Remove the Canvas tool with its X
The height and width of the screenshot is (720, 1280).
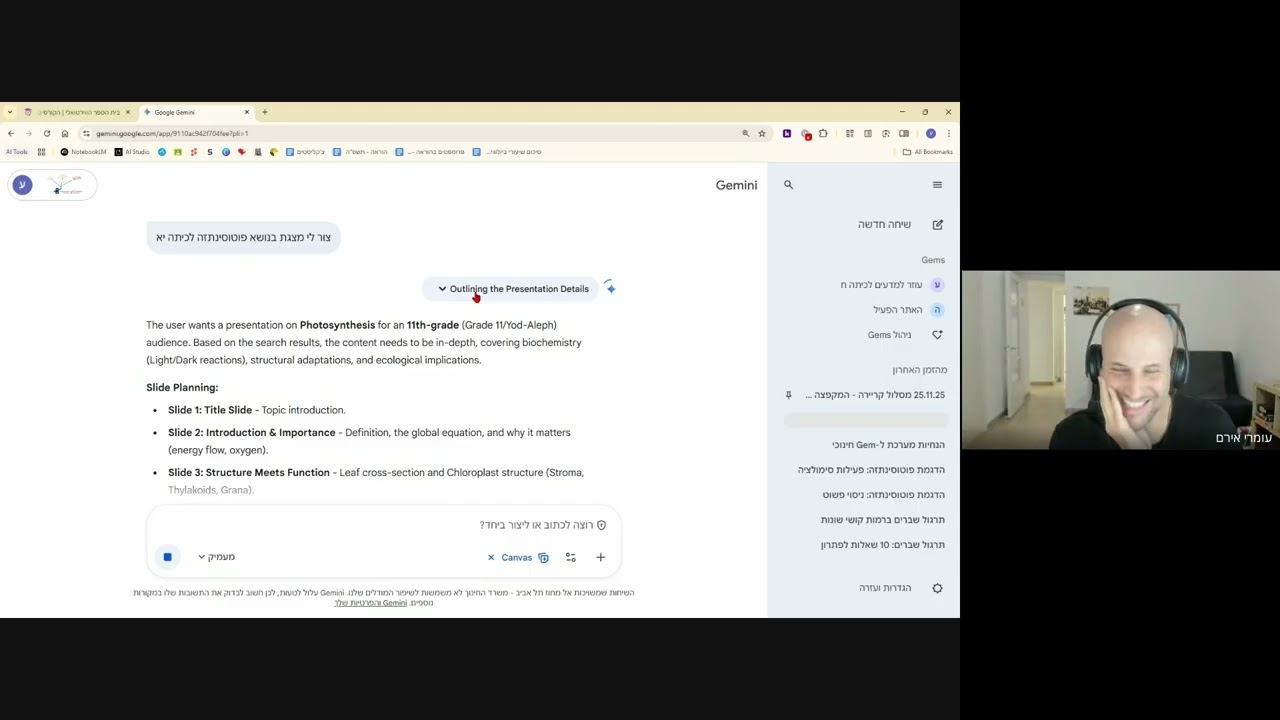[491, 558]
